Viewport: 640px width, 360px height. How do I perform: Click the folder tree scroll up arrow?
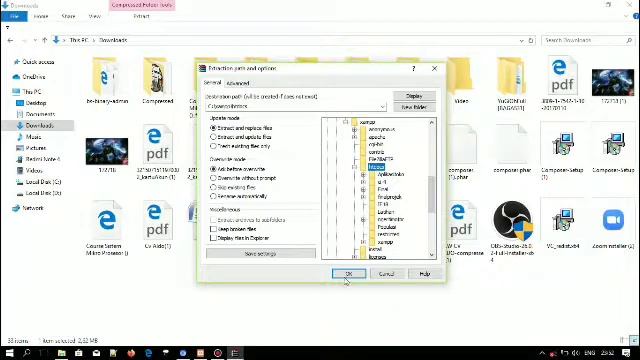click(431, 122)
